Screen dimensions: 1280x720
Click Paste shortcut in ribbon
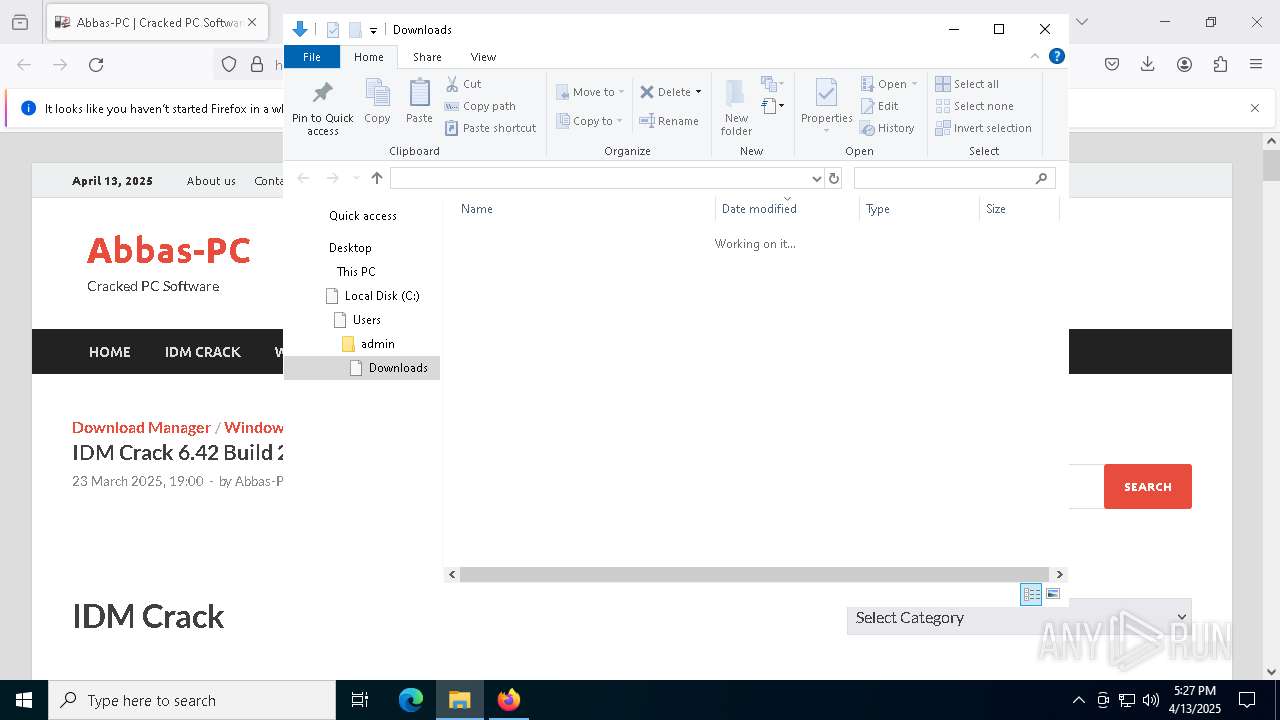(490, 128)
